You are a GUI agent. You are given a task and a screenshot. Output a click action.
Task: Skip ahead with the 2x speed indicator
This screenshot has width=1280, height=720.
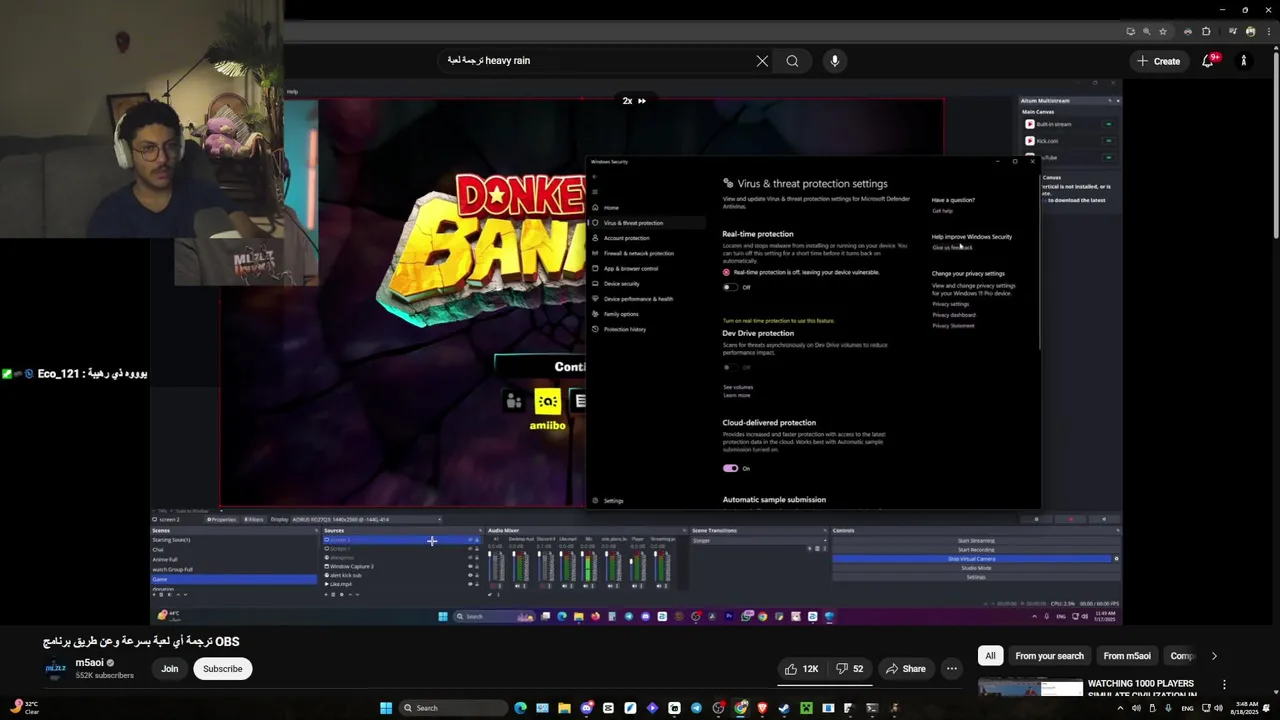[634, 101]
